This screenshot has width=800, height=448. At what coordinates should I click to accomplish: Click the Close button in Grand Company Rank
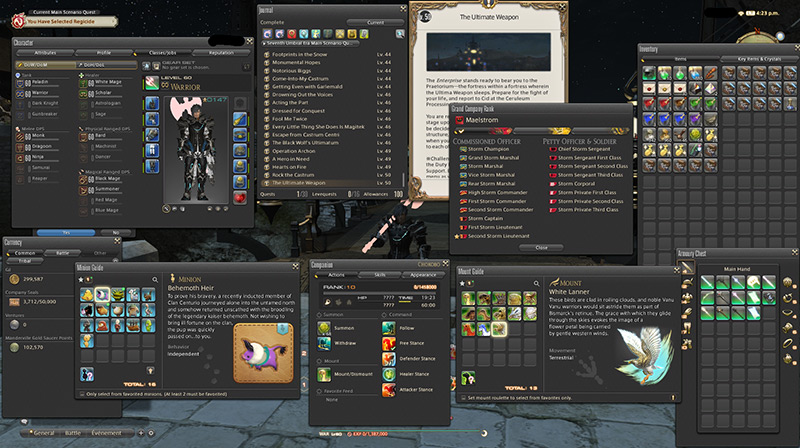tap(541, 247)
